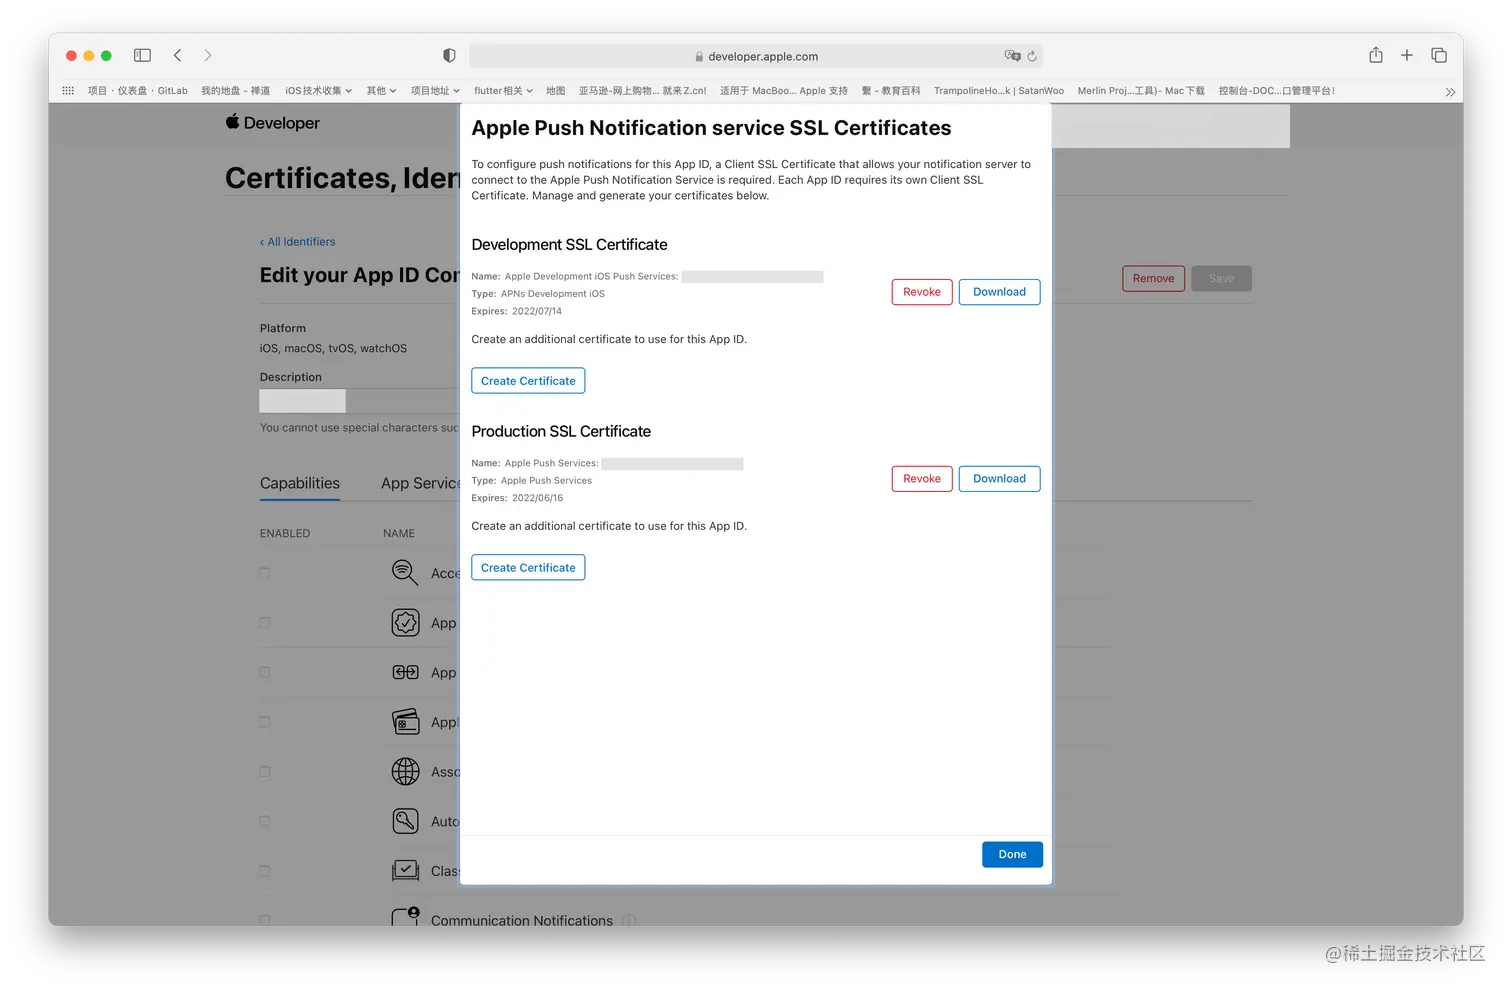Go forward with the forward arrow

click(208, 55)
